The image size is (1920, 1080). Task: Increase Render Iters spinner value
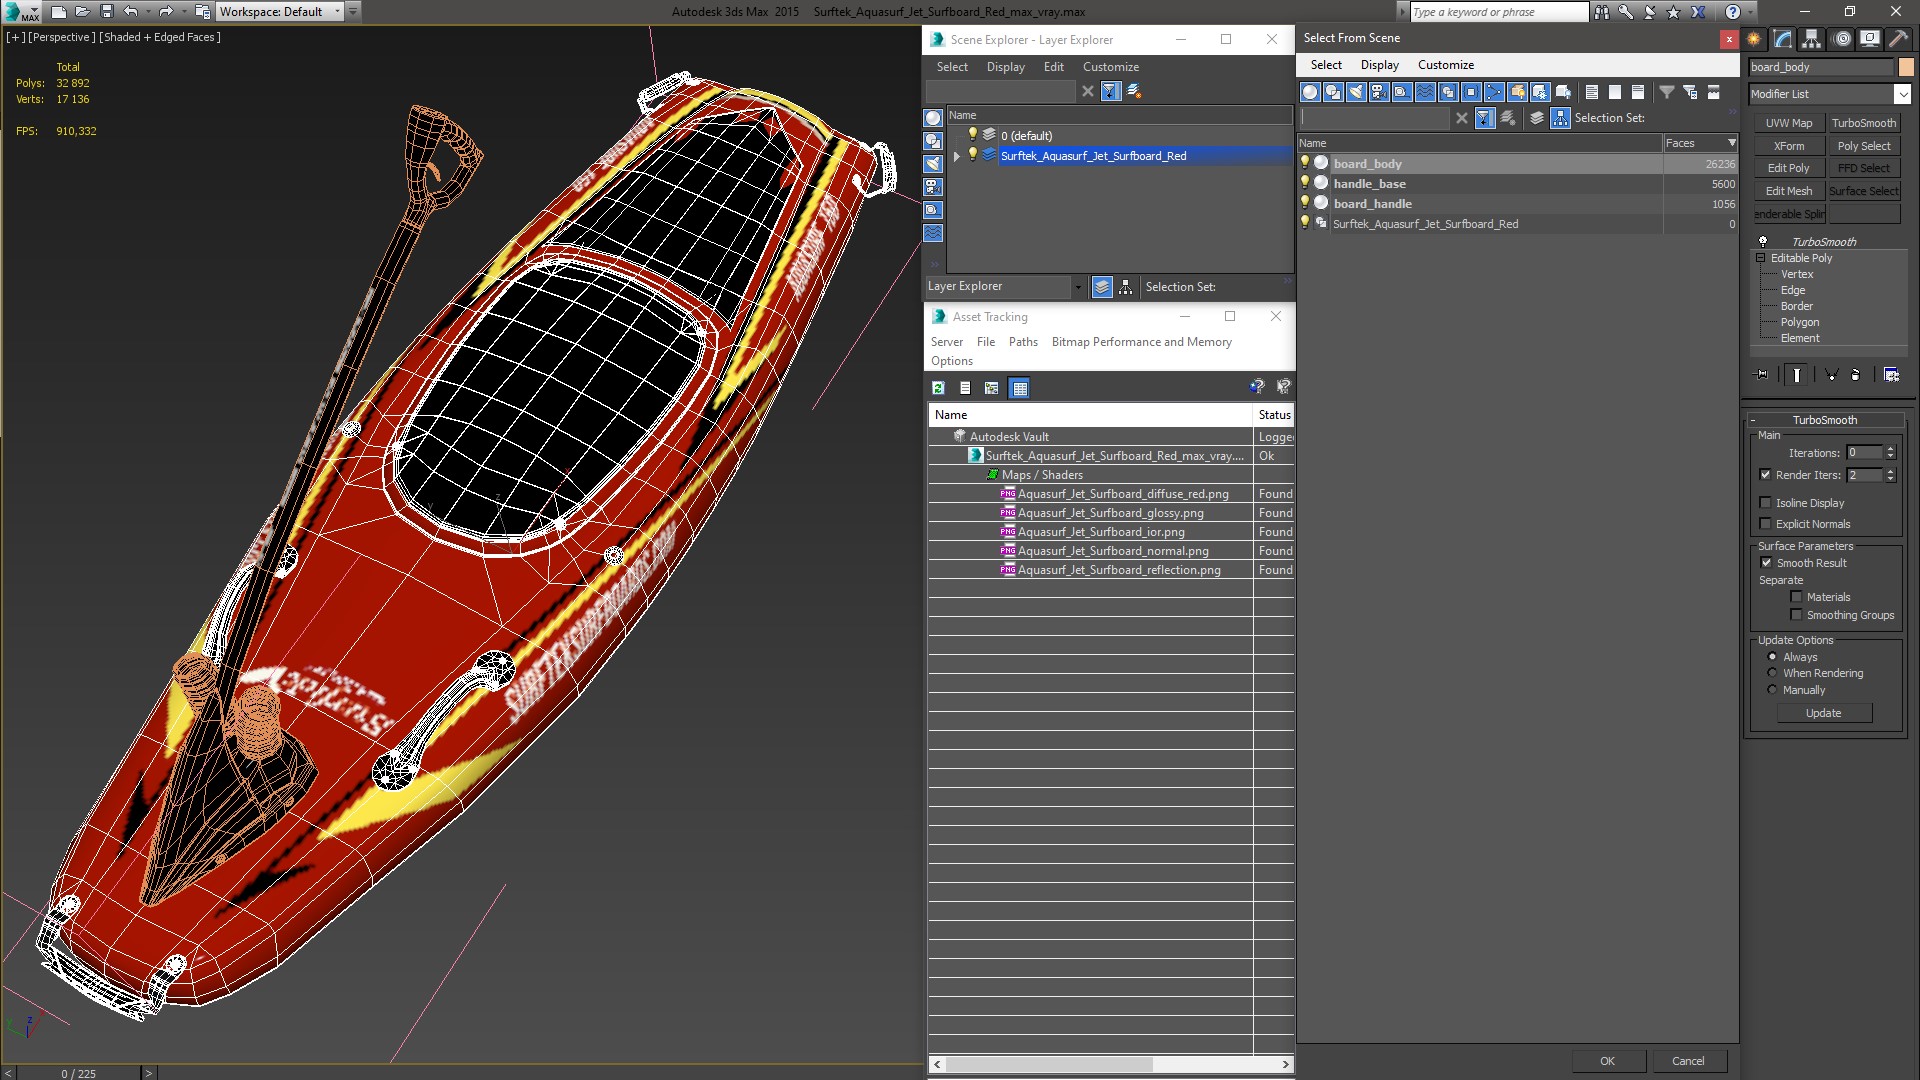(1890, 471)
